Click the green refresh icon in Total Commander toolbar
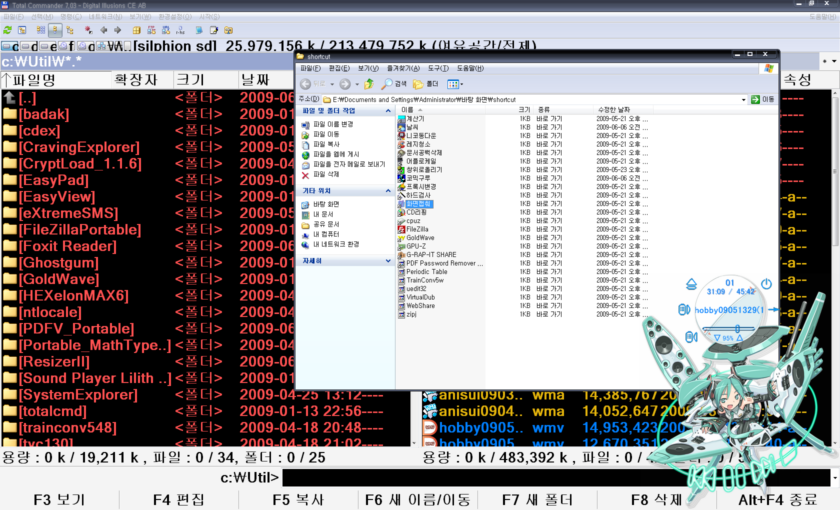 (8, 30)
